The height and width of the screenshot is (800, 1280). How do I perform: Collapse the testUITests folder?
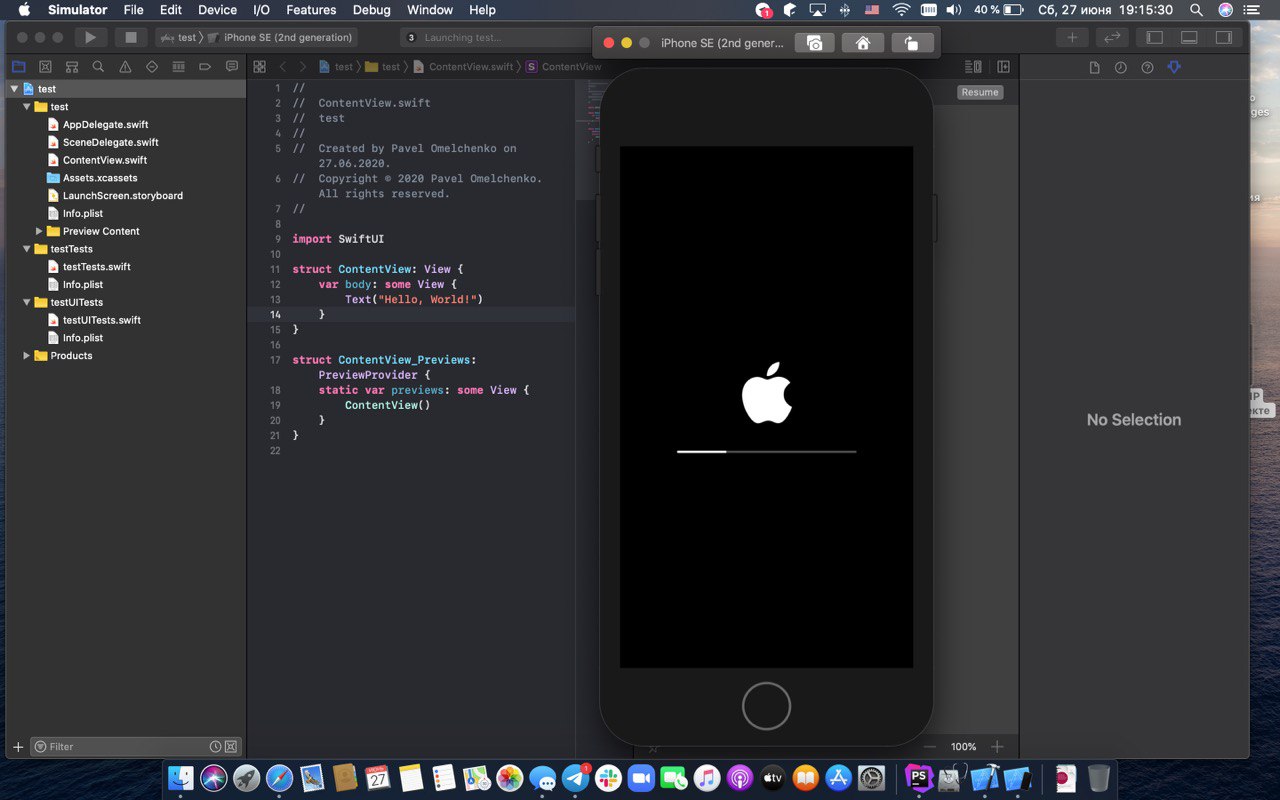coord(27,302)
